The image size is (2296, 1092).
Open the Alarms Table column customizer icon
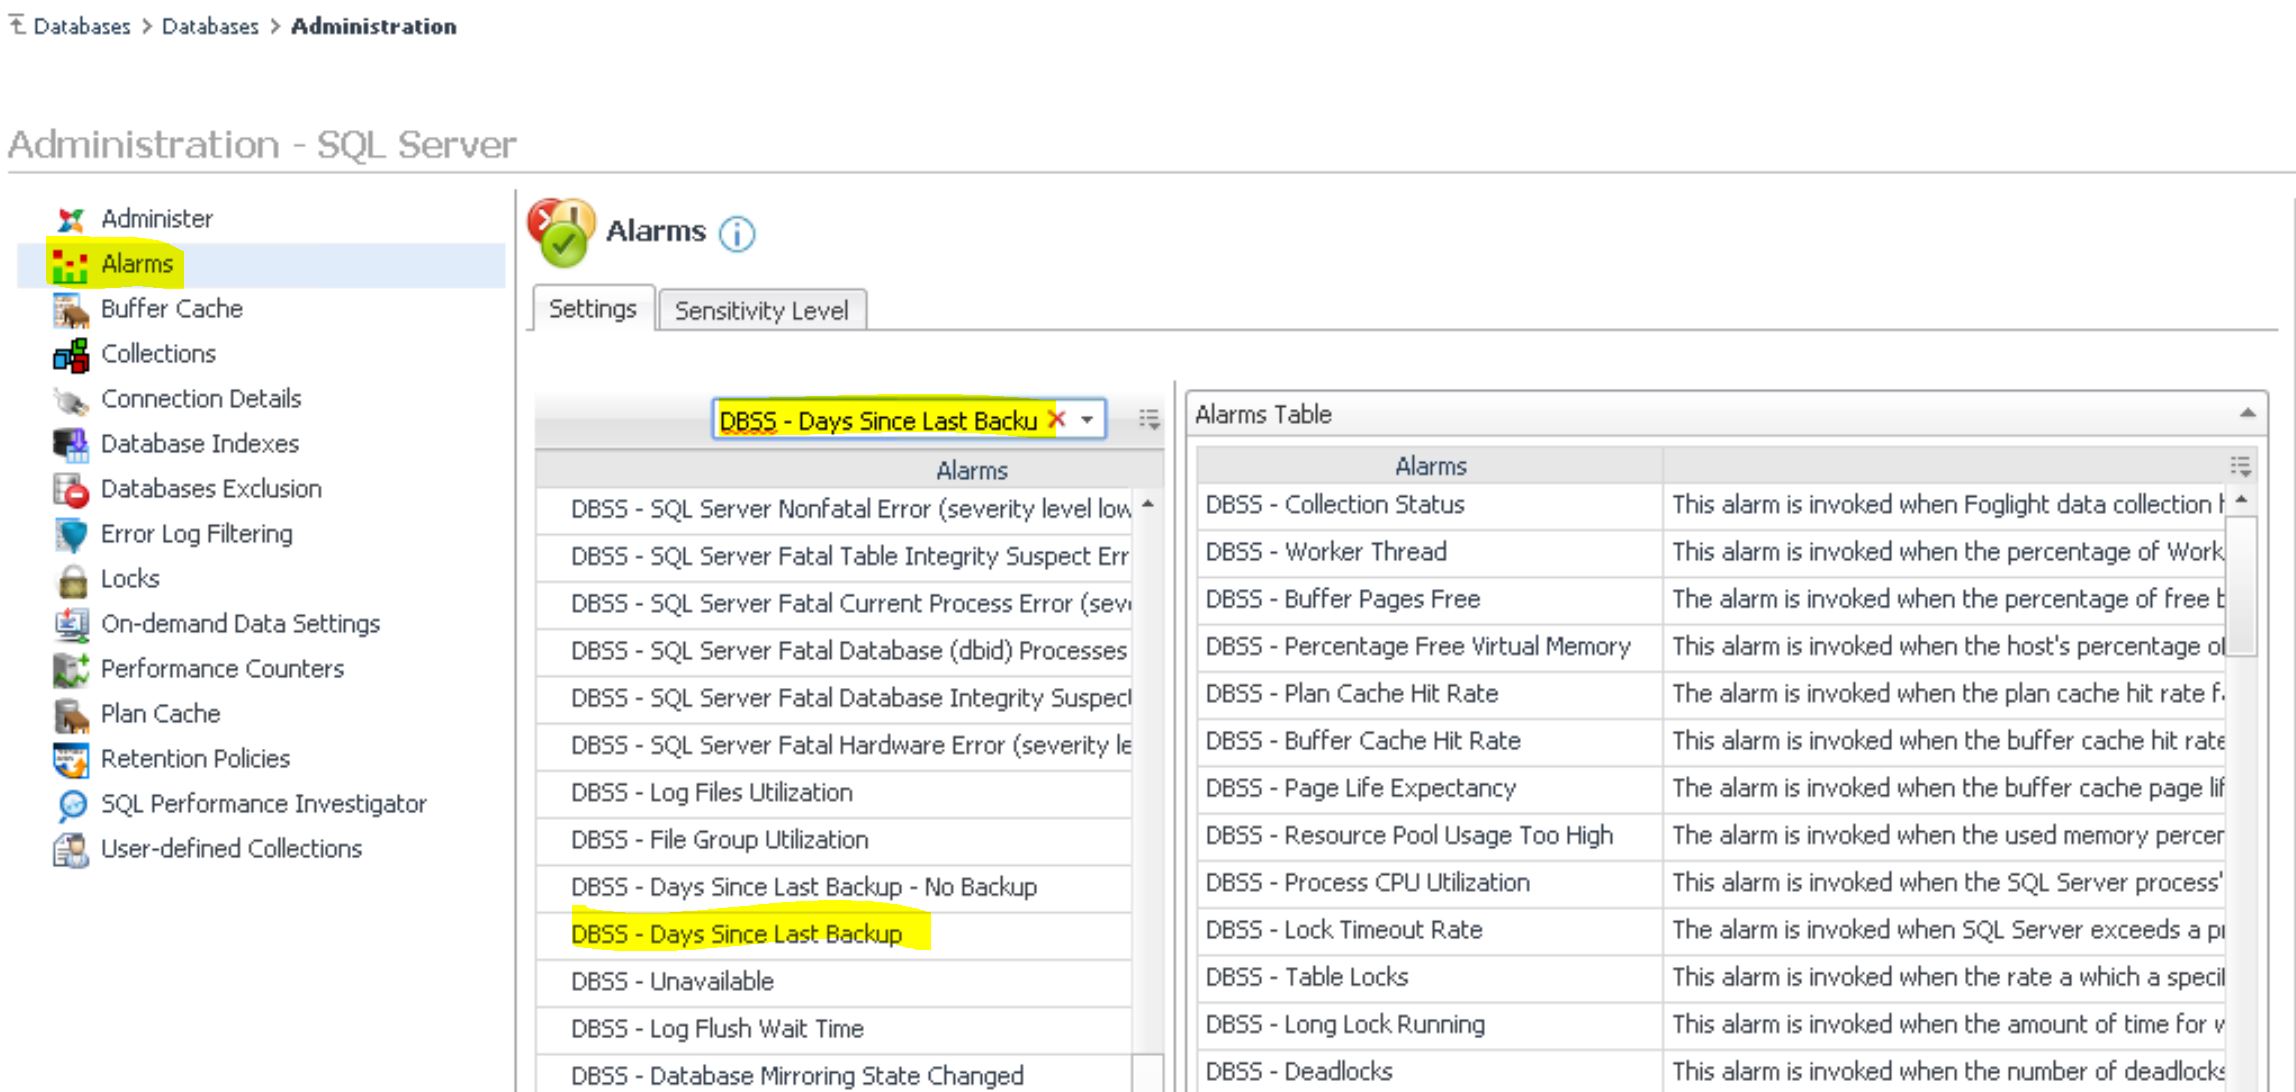click(2240, 466)
